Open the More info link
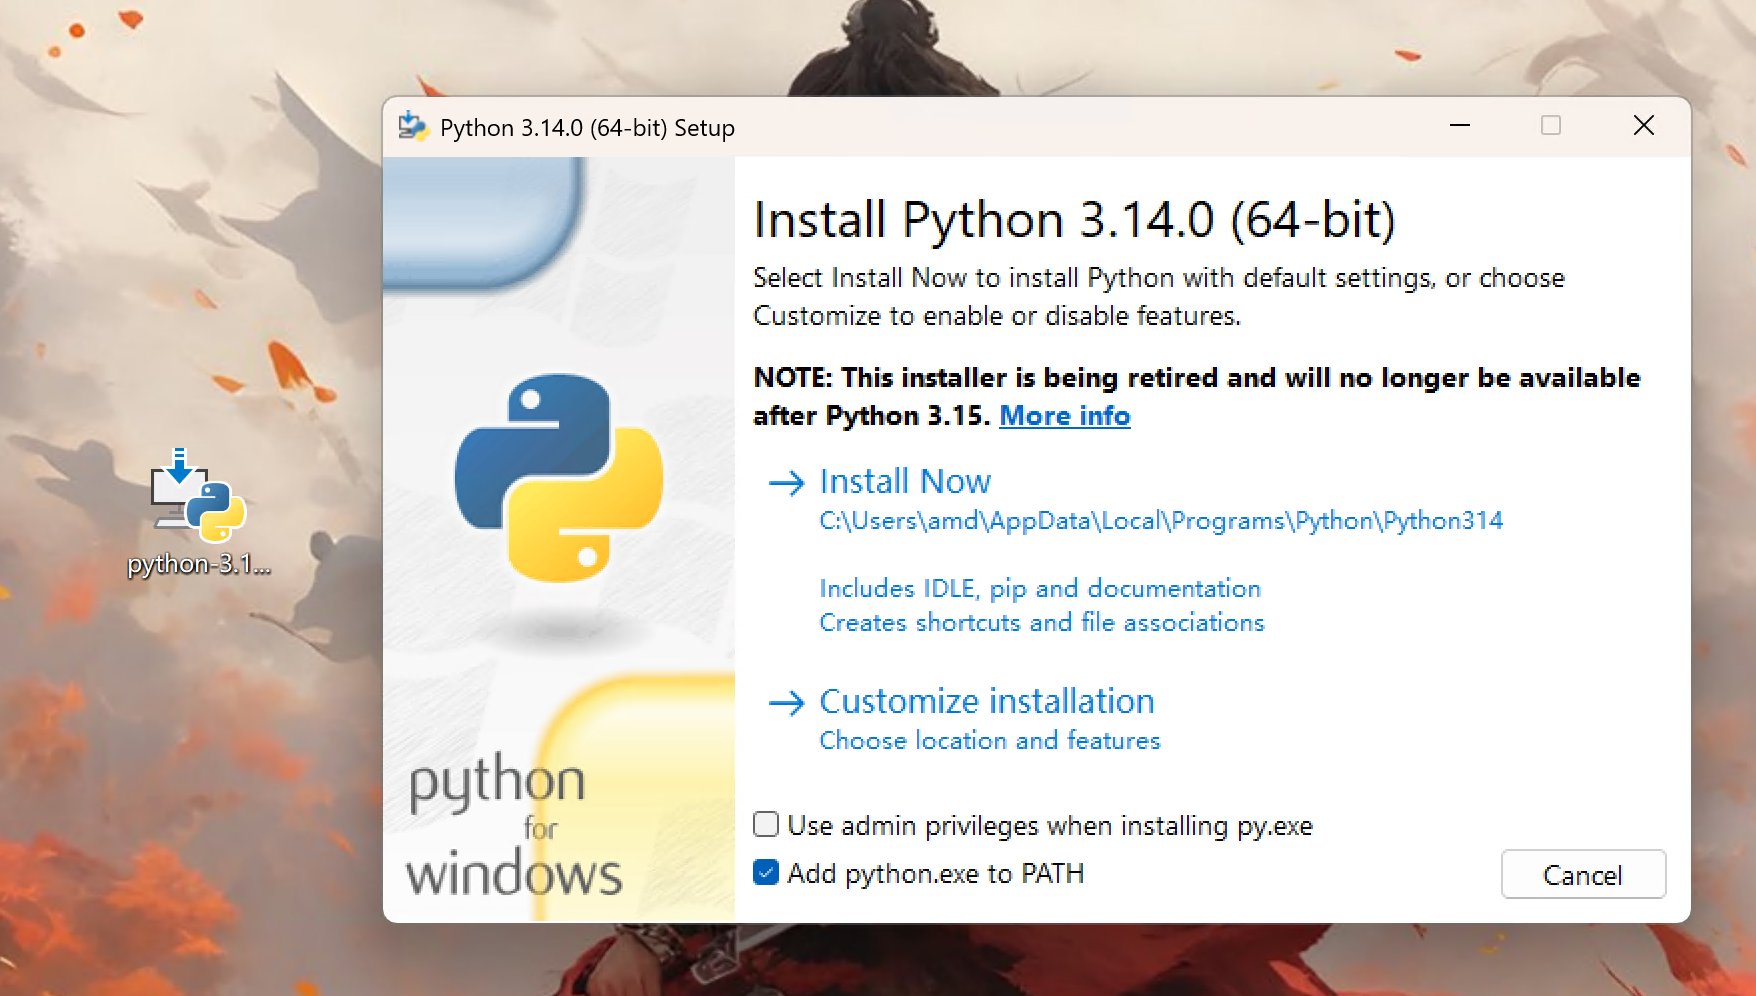Screen dimensions: 1756x996 1064,416
